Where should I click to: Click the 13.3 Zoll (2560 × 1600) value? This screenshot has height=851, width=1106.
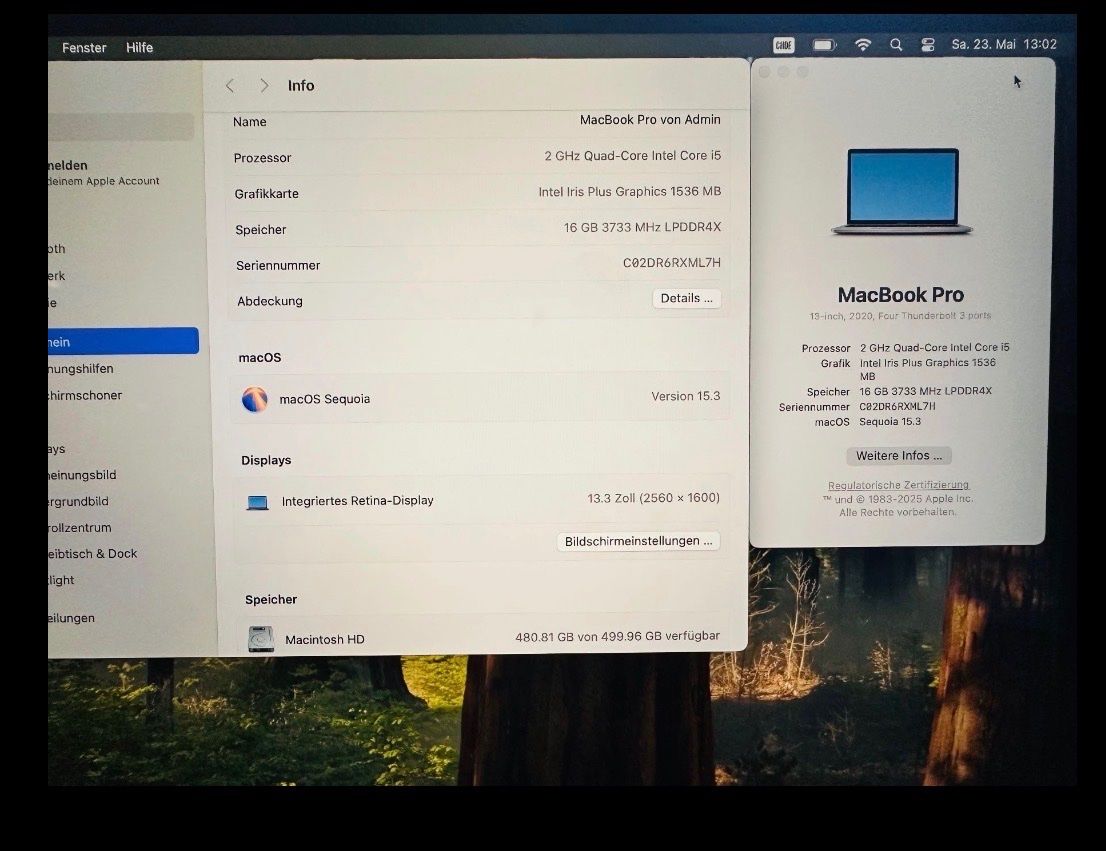click(x=653, y=497)
